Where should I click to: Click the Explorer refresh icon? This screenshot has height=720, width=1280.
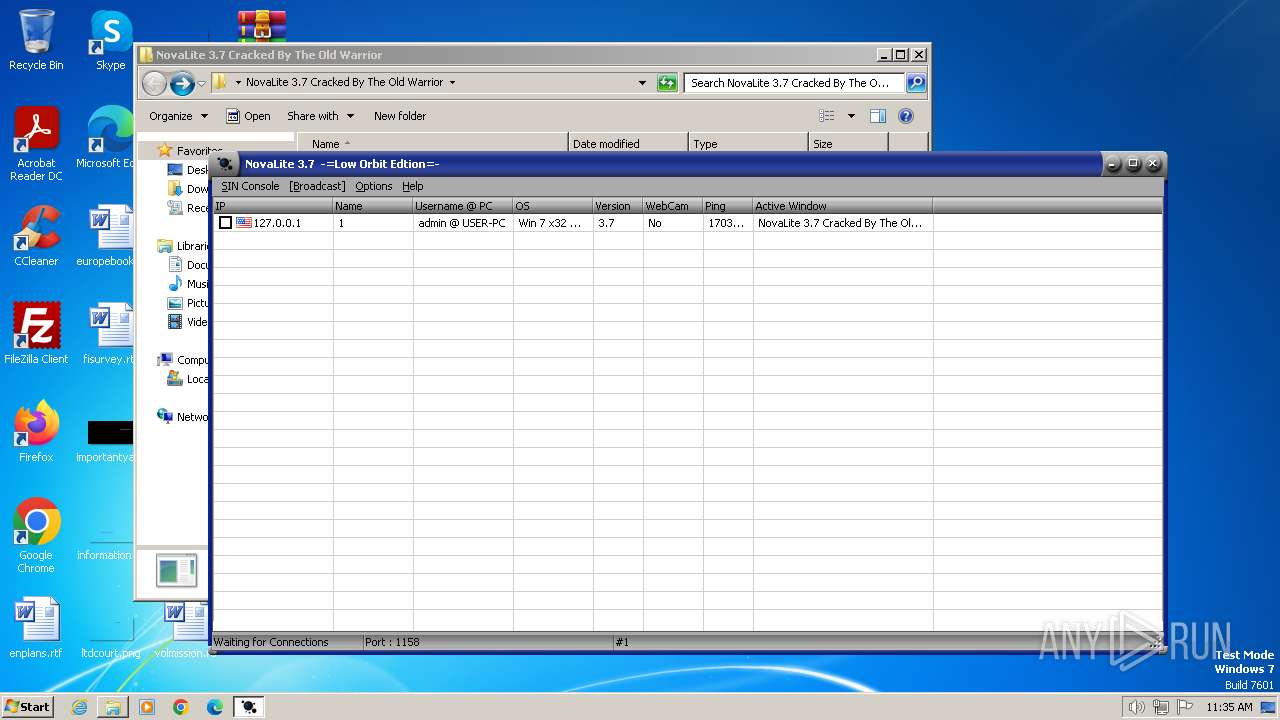pyautogui.click(x=667, y=83)
